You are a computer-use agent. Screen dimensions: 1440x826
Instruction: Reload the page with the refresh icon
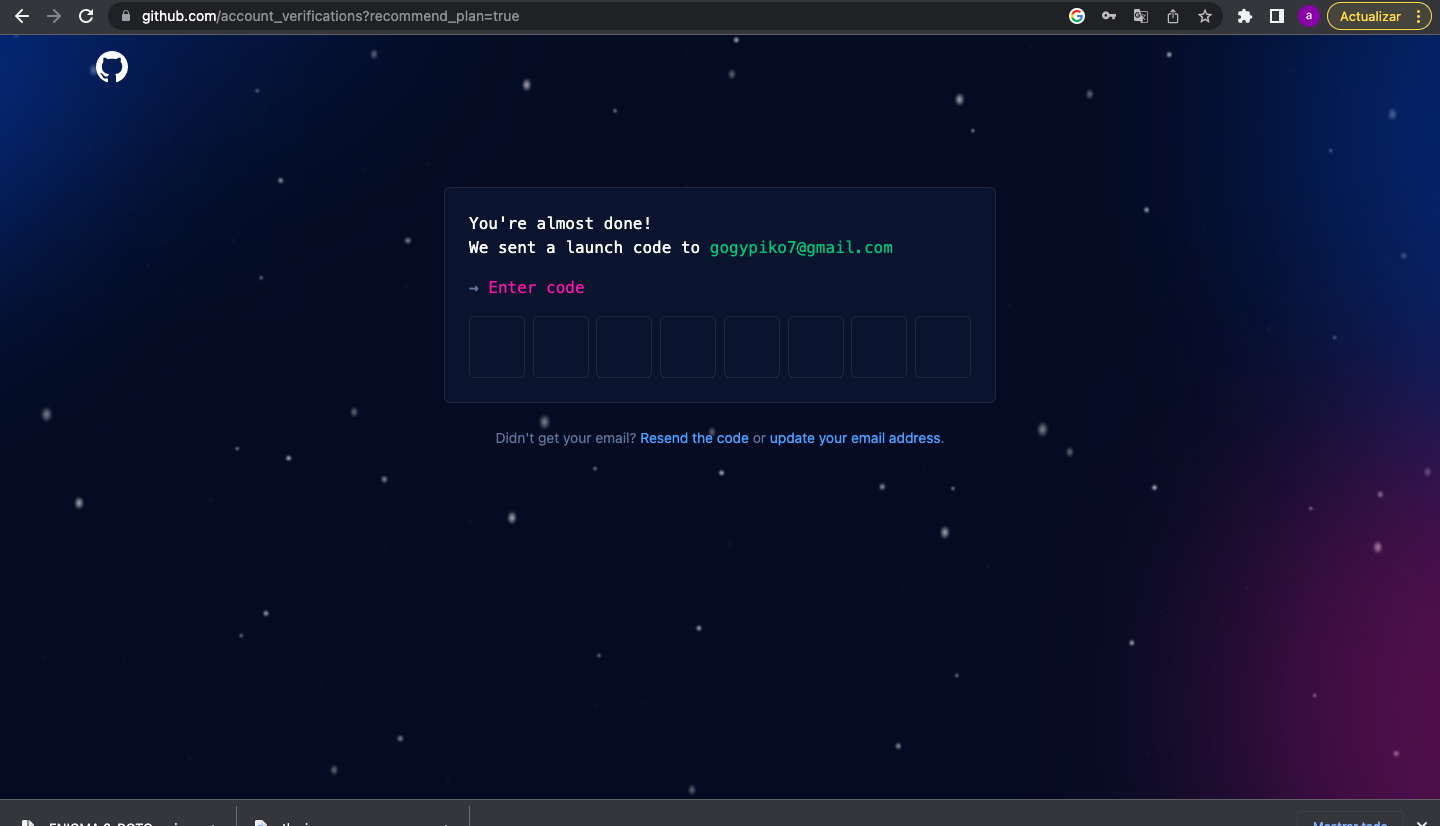[x=86, y=16]
